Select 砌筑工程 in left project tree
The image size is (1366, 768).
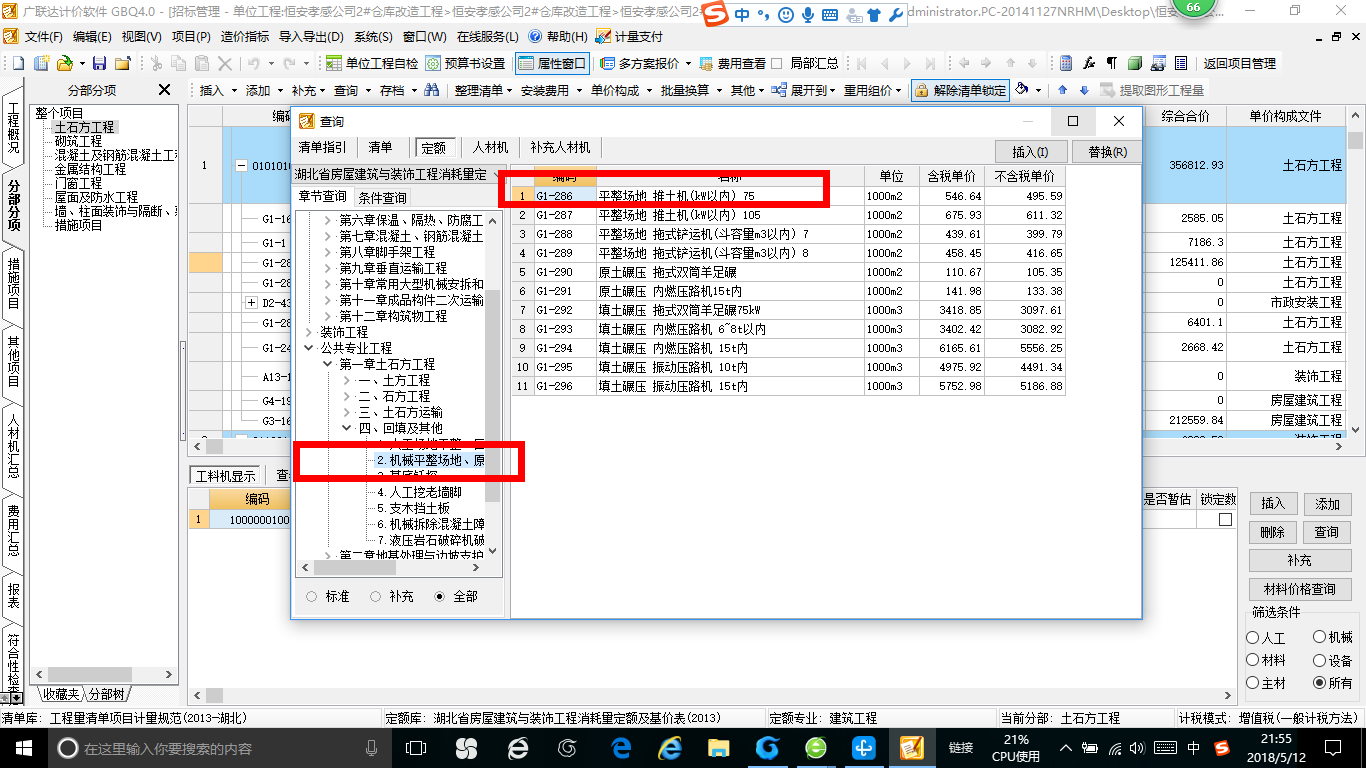tap(78, 142)
